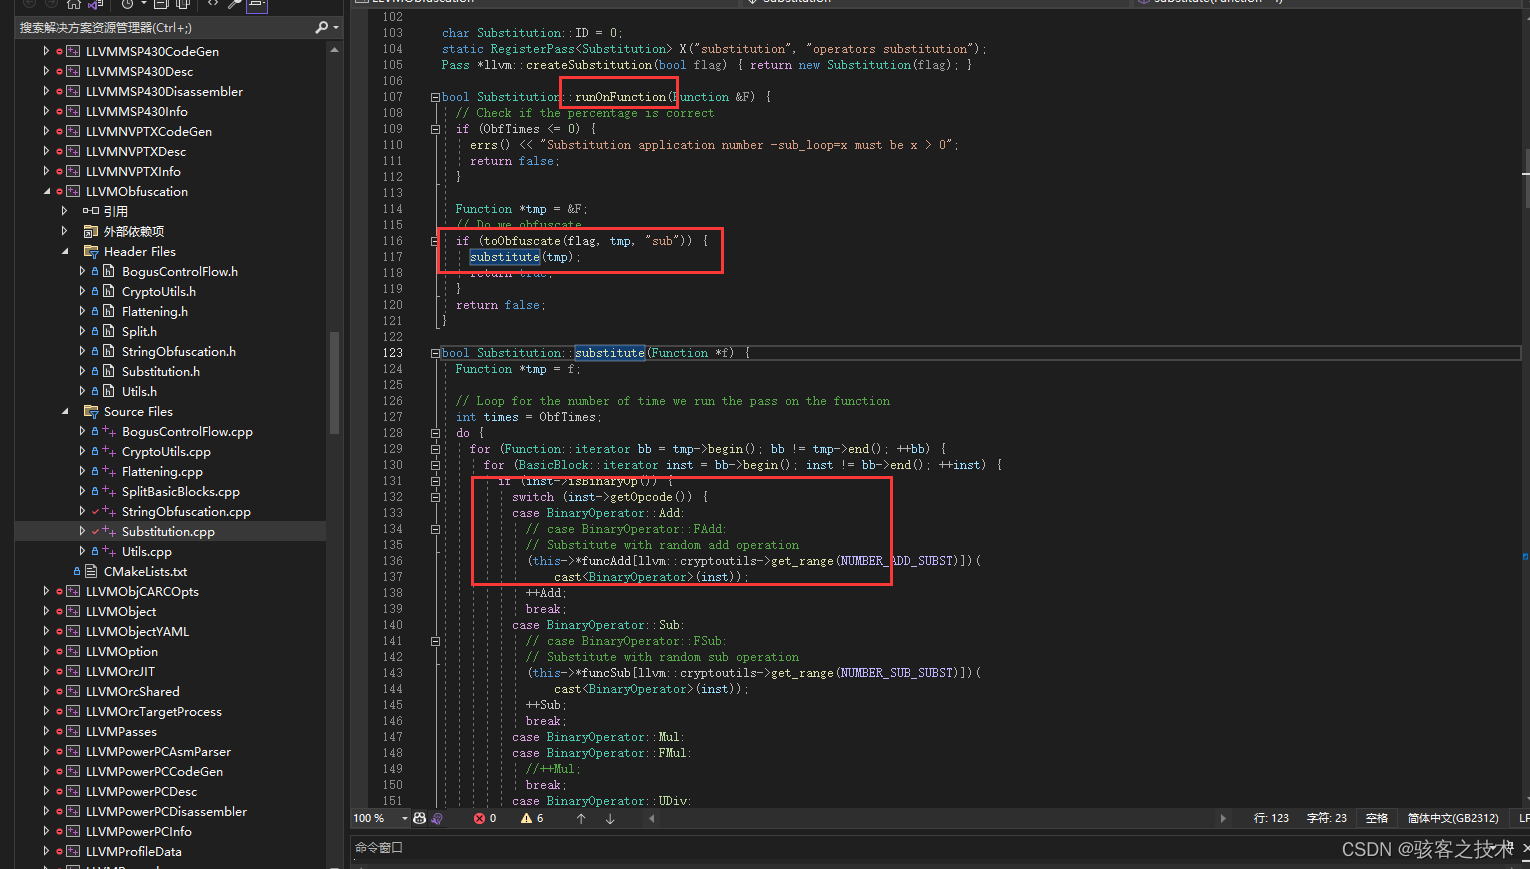Collapse the FSub comment block at line 141
This screenshot has height=869, width=1530.
pos(435,641)
